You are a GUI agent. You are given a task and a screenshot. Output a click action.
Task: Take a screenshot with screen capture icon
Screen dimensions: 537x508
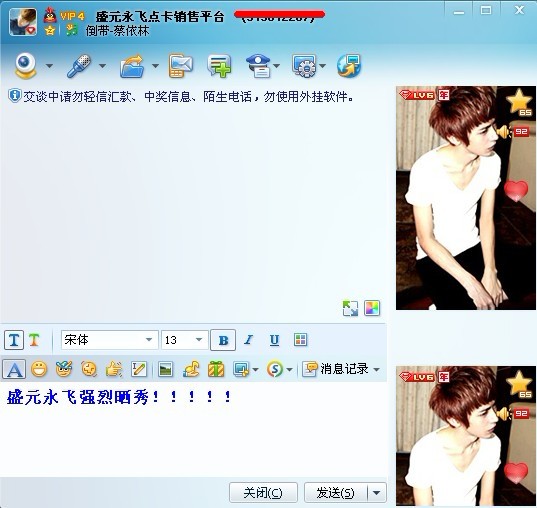click(241, 369)
